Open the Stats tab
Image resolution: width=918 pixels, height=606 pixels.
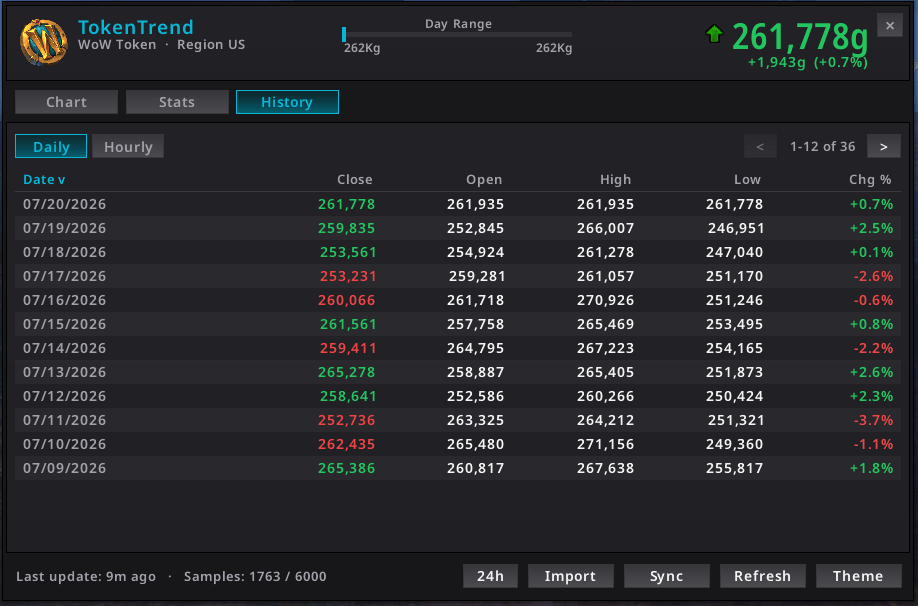[x=177, y=102]
